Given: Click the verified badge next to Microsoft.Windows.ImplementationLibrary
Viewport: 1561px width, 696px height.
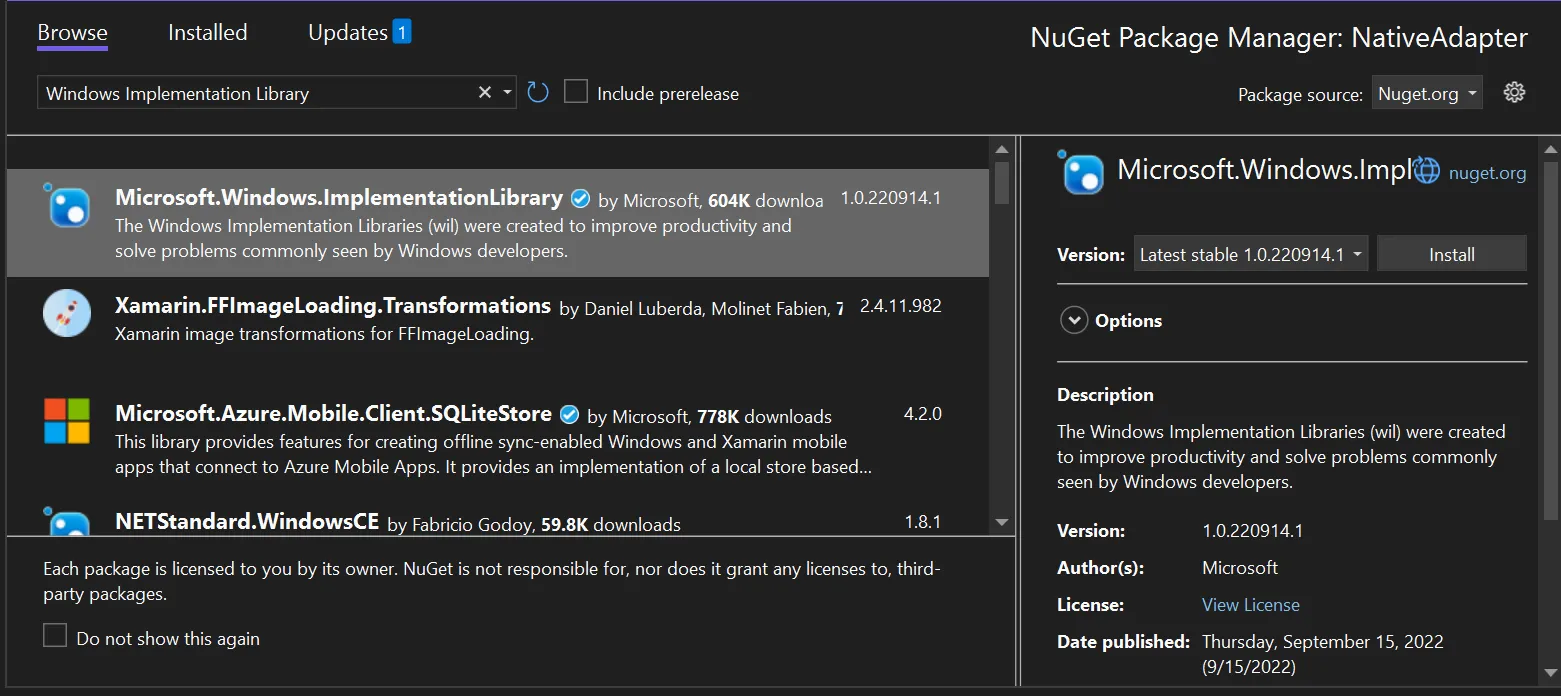Looking at the screenshot, I should [580, 197].
